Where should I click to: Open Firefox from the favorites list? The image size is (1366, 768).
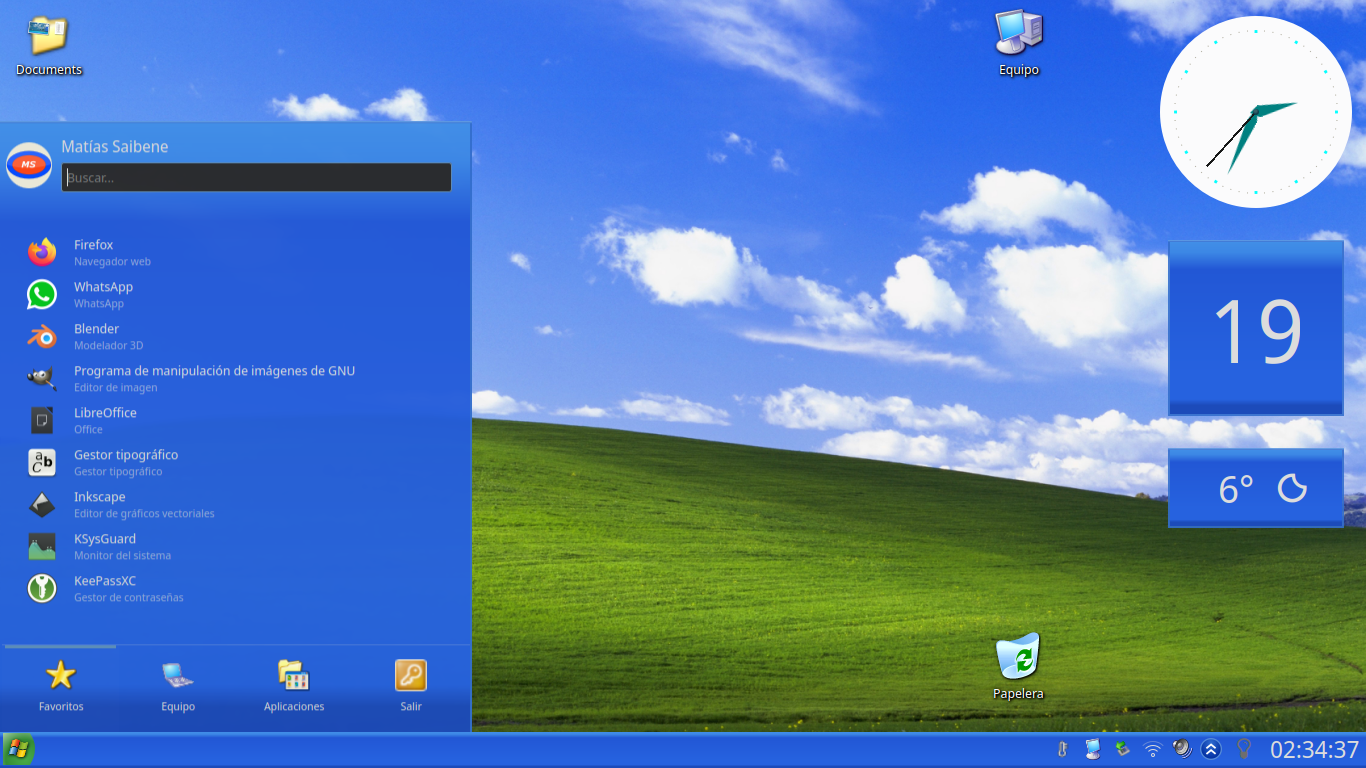(x=237, y=252)
